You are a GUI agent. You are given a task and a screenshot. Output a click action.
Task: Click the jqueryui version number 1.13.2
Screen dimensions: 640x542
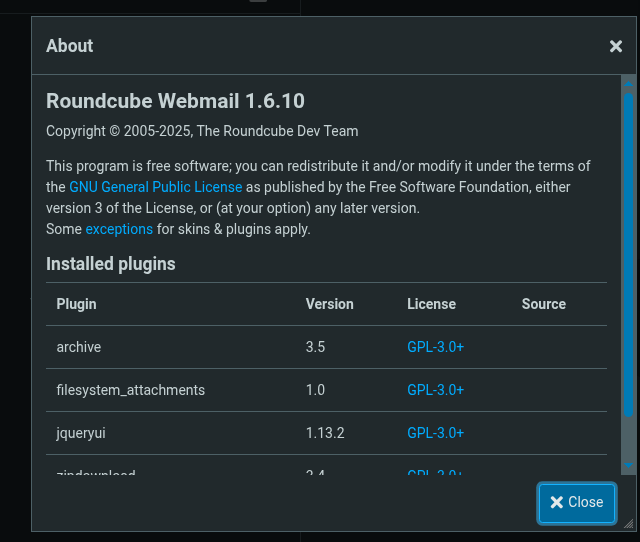point(325,433)
